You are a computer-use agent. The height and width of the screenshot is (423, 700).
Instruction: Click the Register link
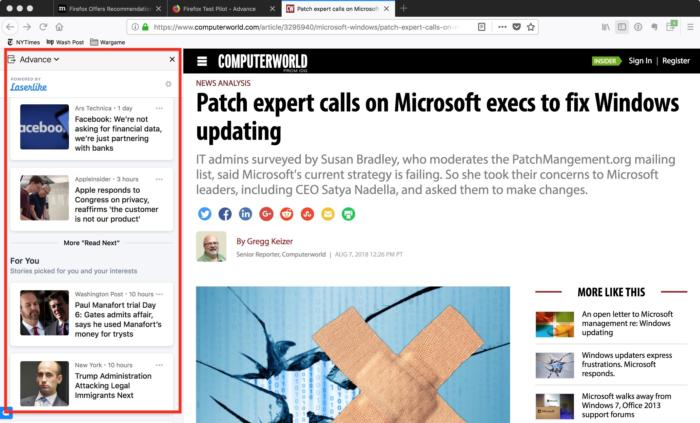(676, 61)
